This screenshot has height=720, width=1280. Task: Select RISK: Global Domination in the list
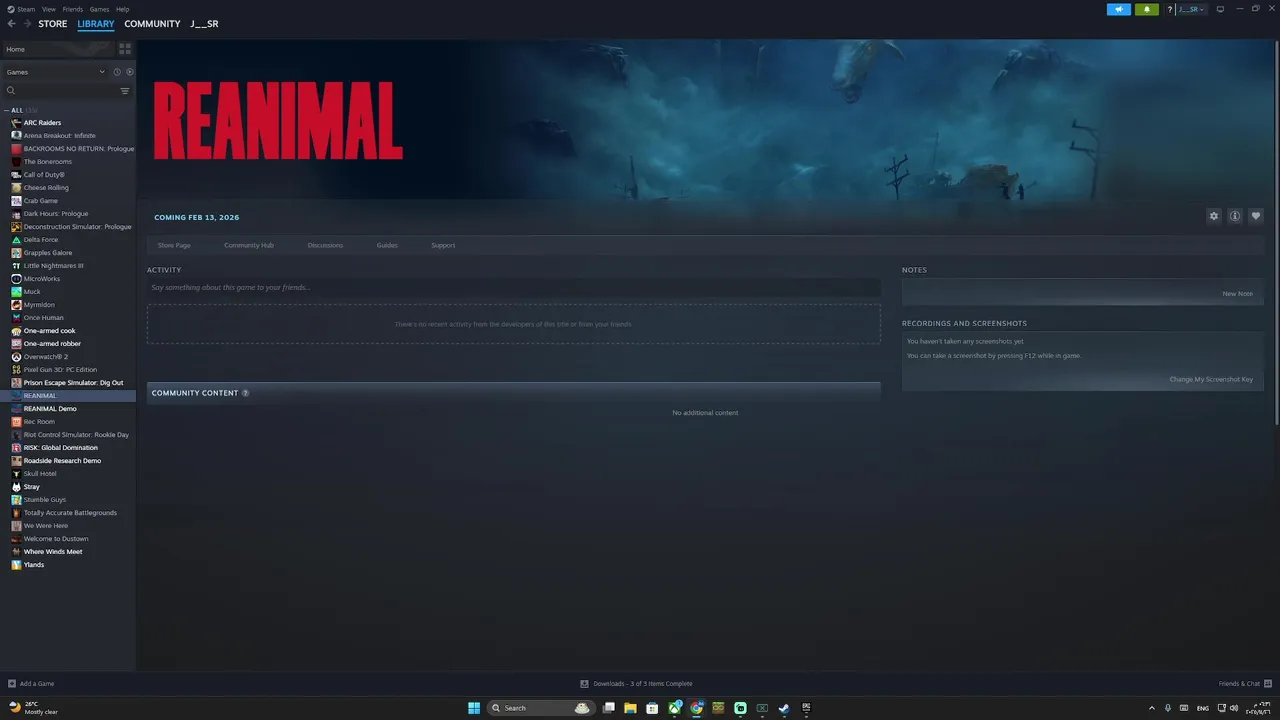coord(61,448)
